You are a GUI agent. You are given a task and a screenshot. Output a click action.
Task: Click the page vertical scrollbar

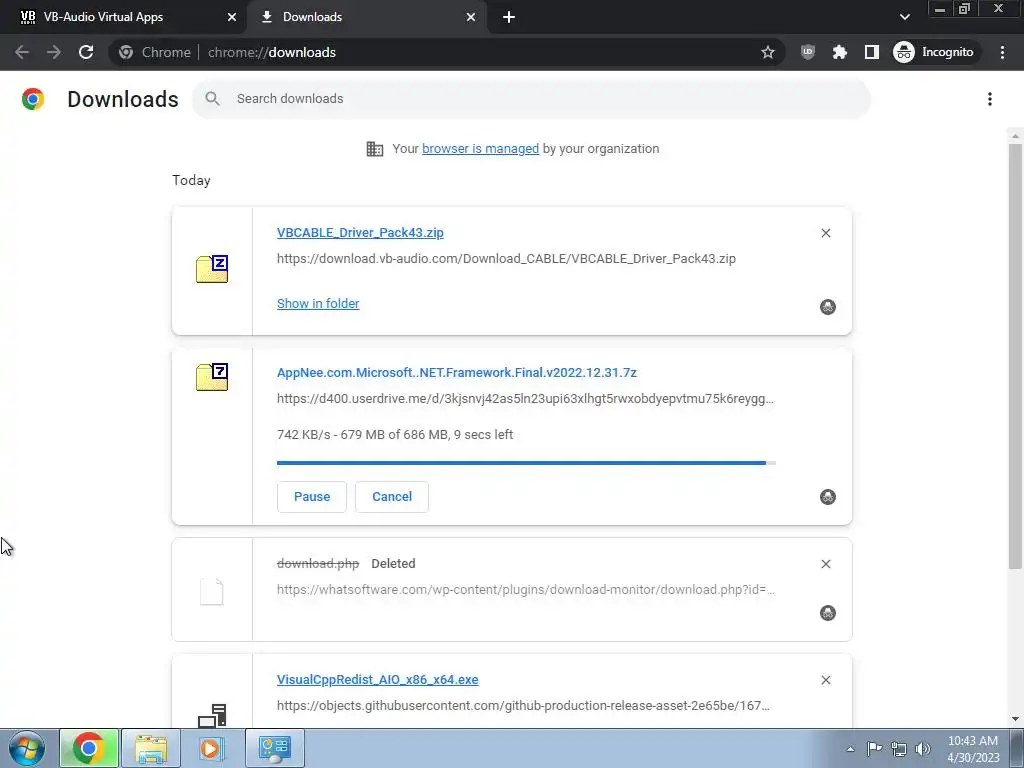click(1015, 356)
